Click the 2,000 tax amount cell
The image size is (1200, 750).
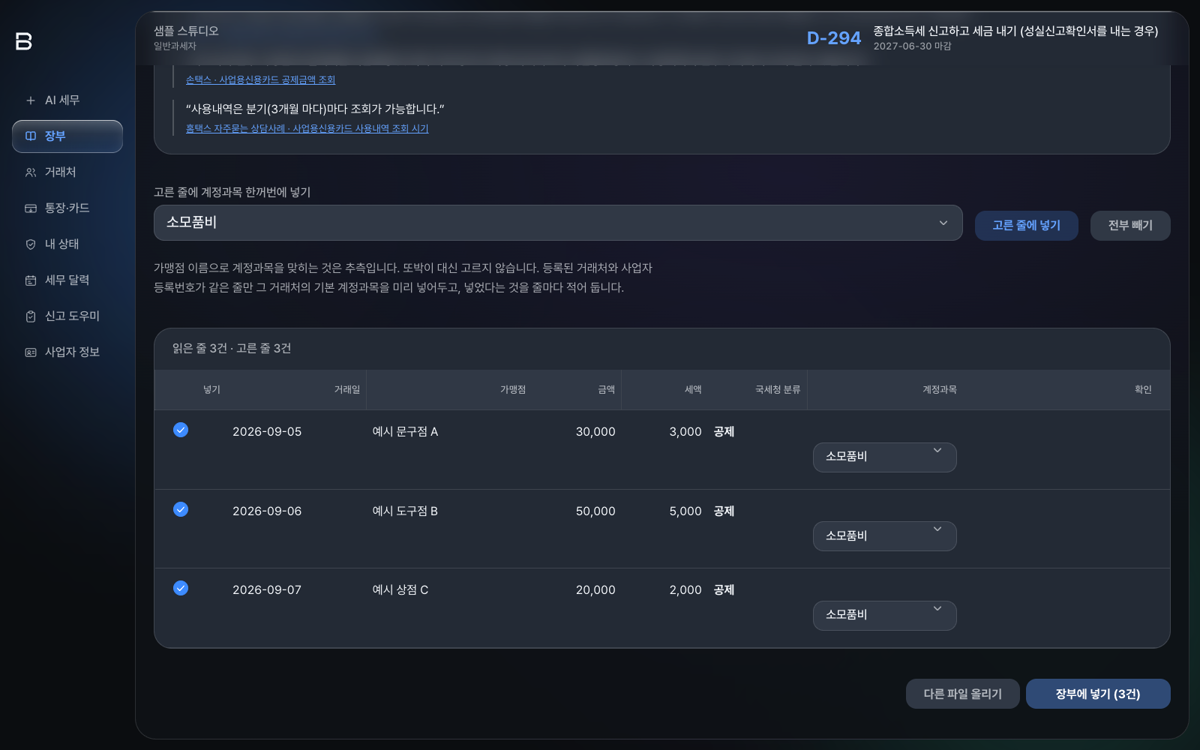(686, 590)
